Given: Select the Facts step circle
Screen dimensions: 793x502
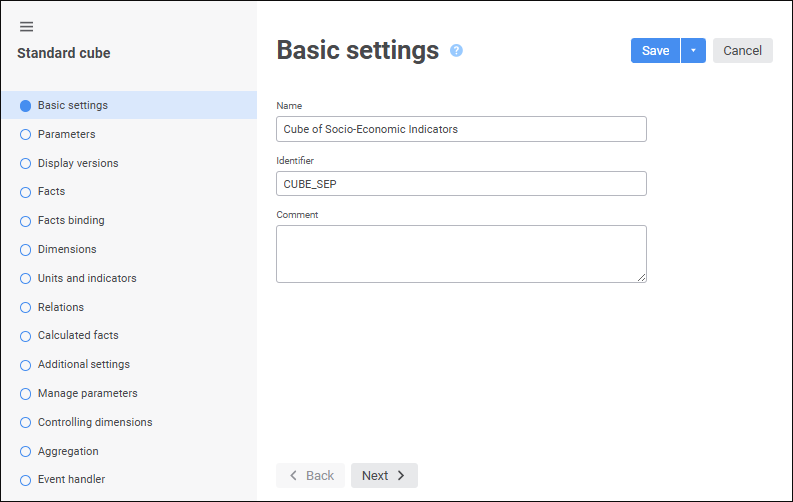Looking at the screenshot, I should point(26,192).
